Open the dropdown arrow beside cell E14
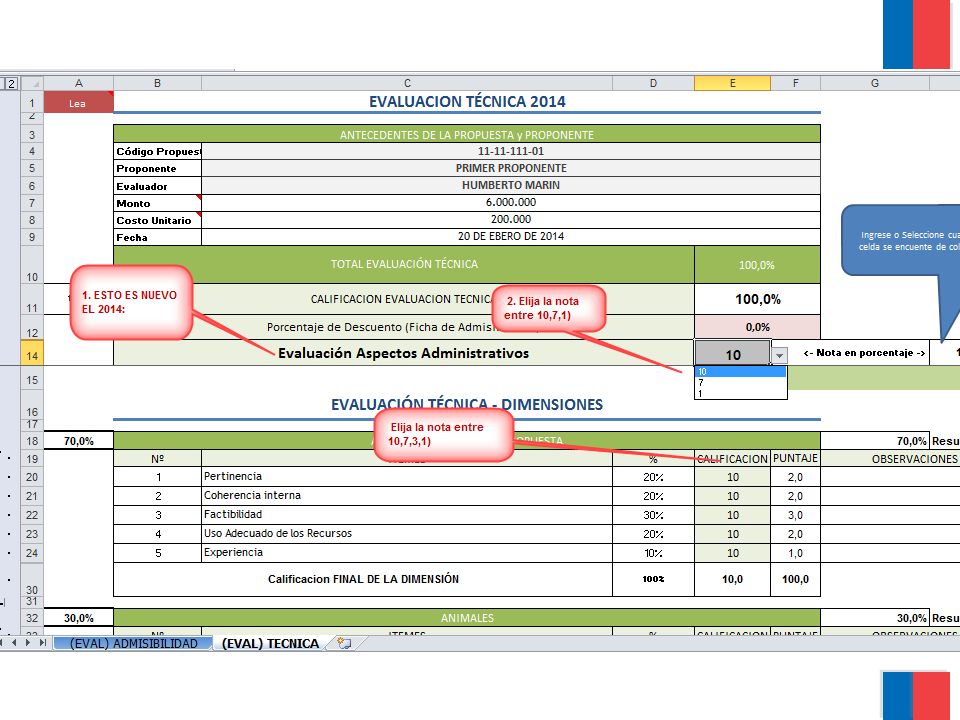960x720 pixels. [779, 355]
